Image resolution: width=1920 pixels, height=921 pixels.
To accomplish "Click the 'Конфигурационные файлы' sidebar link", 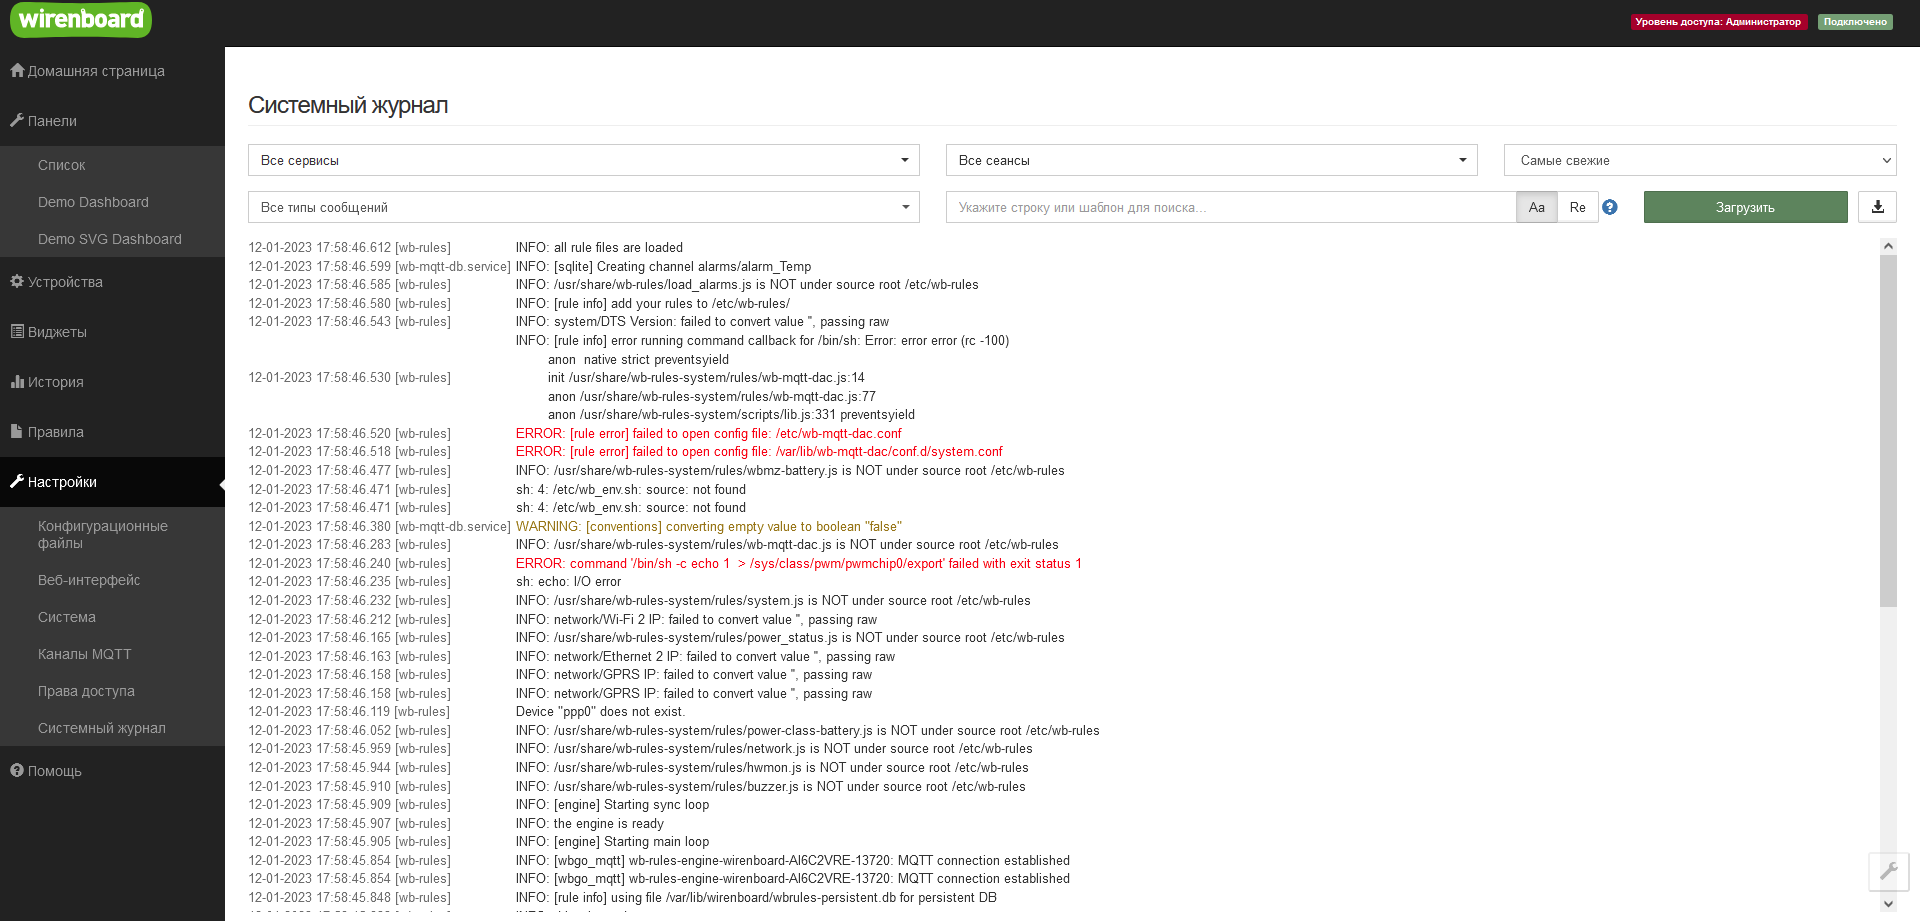I will [103, 534].
